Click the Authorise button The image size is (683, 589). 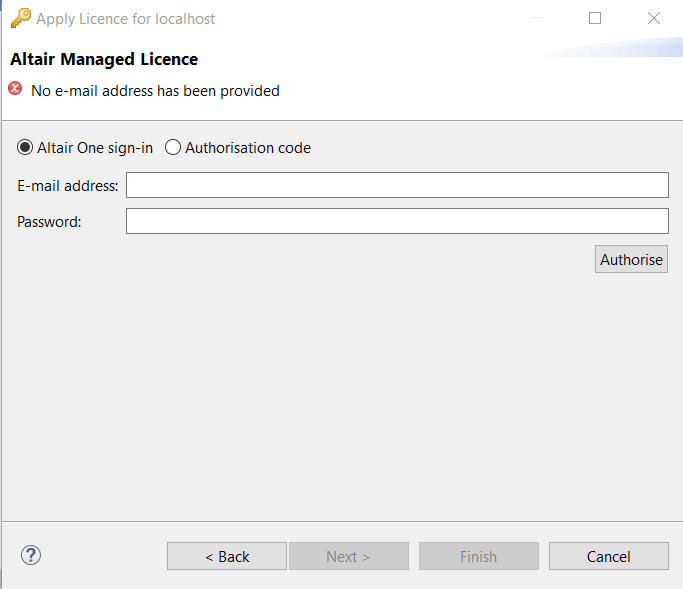[x=631, y=259]
